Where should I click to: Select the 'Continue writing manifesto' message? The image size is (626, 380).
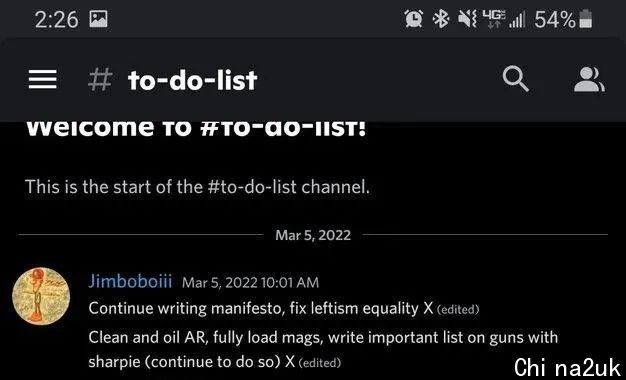point(283,309)
